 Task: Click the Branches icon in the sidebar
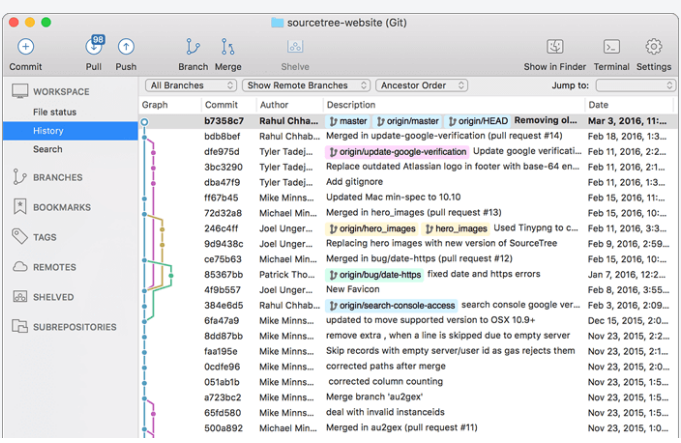point(20,177)
